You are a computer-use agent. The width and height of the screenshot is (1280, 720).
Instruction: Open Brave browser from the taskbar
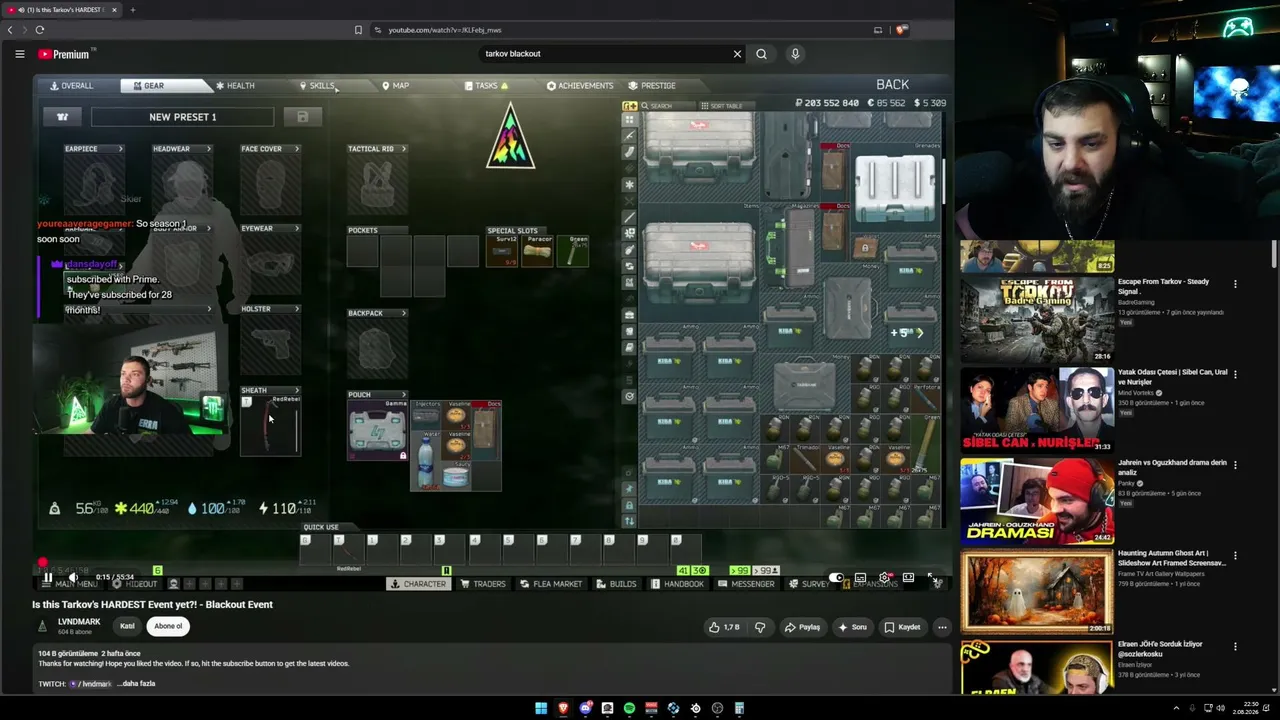[x=563, y=708]
